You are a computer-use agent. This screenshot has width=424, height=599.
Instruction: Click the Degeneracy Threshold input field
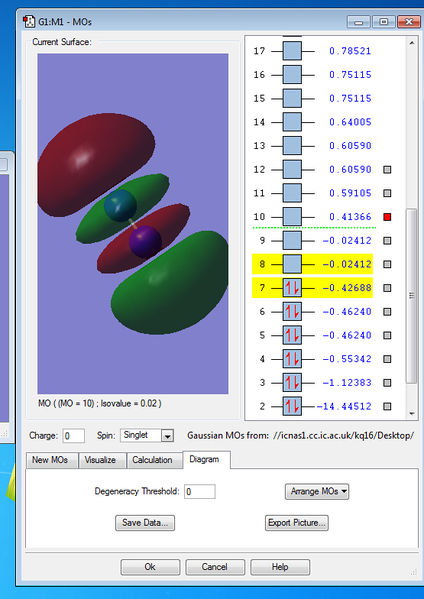(x=200, y=491)
